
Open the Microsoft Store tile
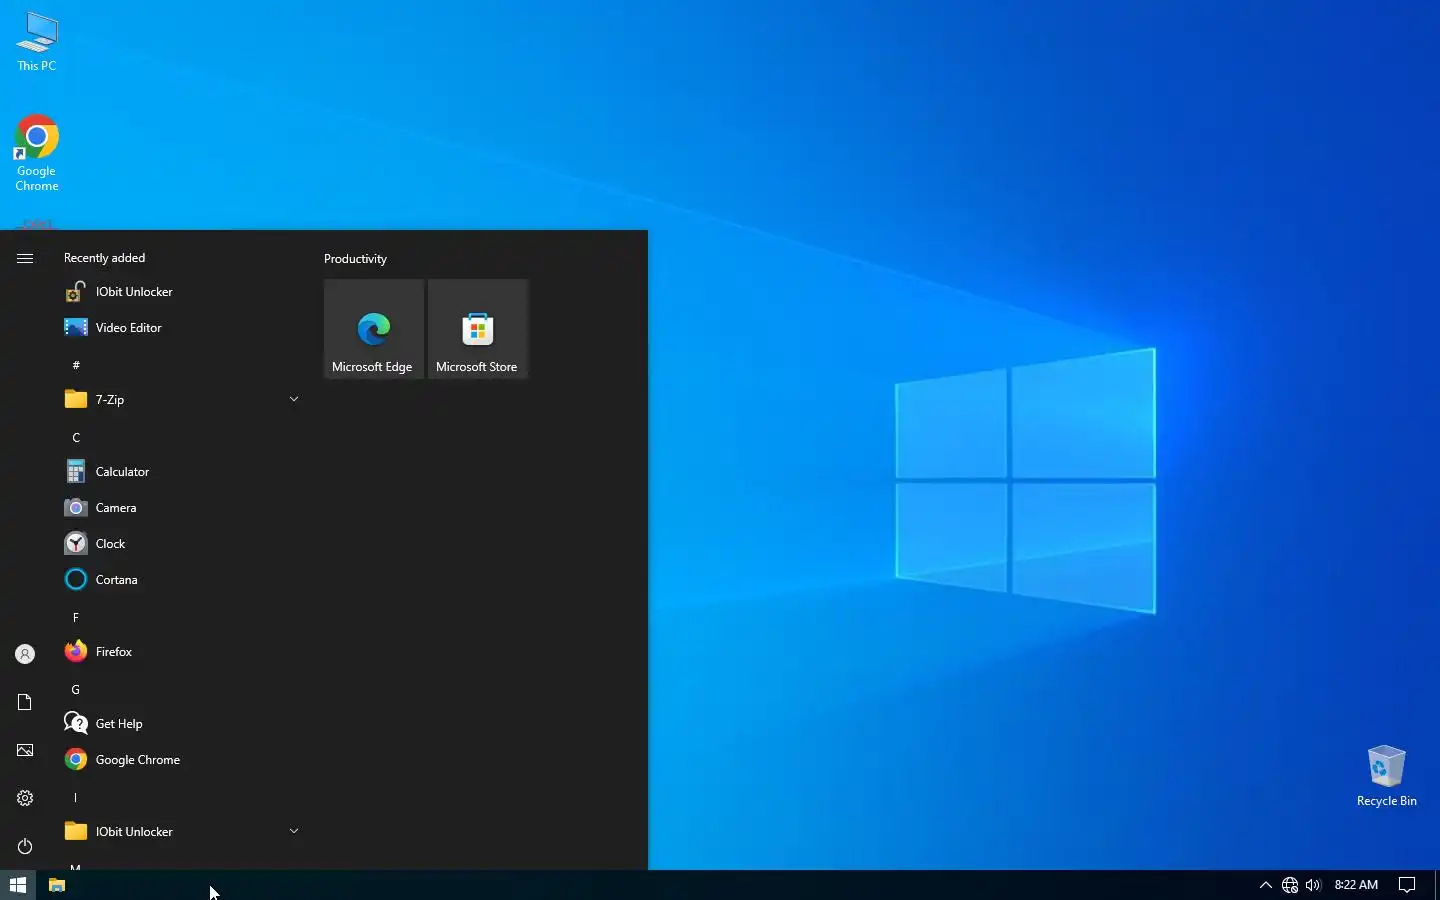pos(478,329)
